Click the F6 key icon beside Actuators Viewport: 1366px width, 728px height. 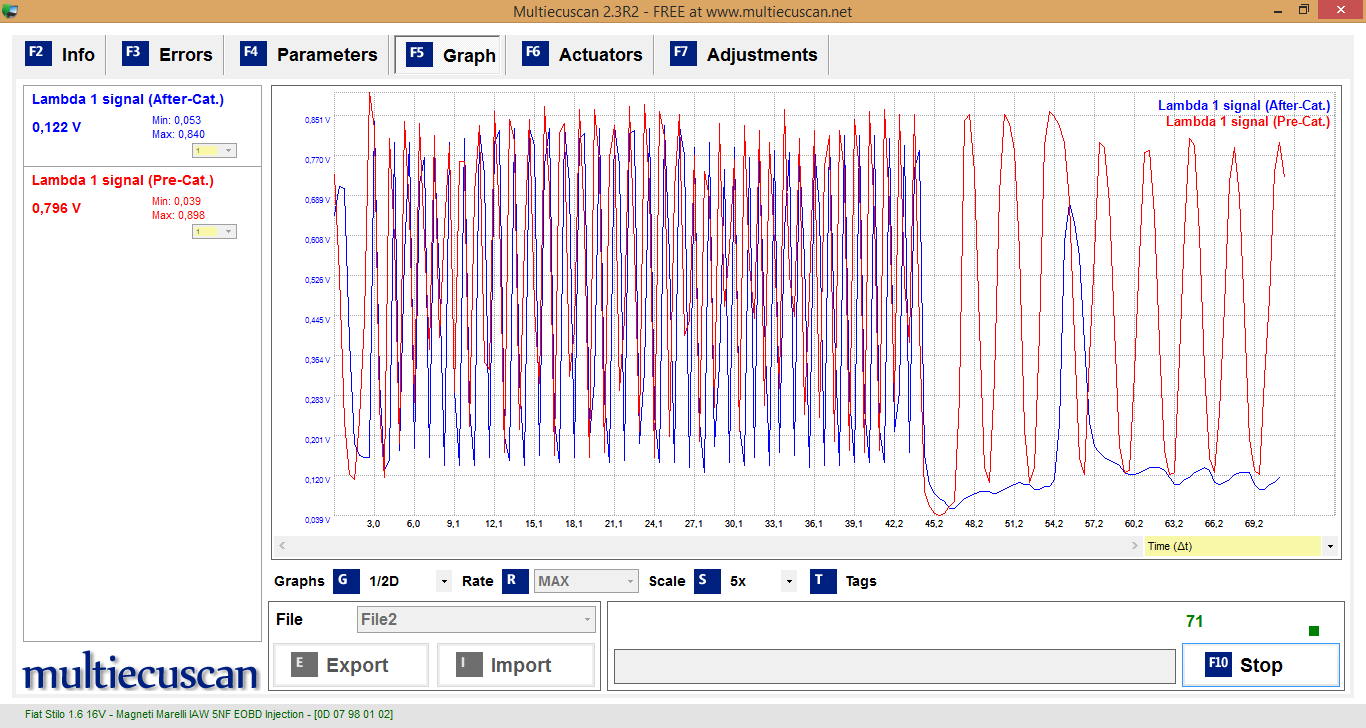[535, 53]
